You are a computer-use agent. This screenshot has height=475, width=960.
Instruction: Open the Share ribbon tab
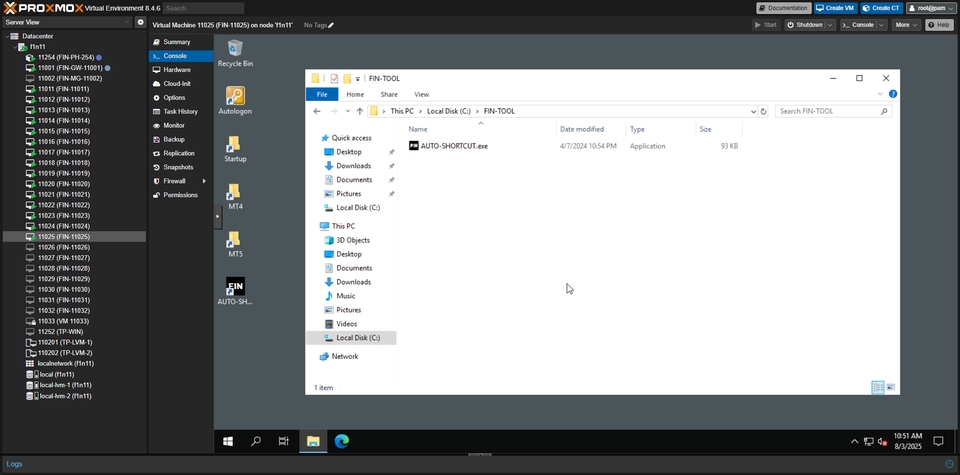(x=389, y=94)
